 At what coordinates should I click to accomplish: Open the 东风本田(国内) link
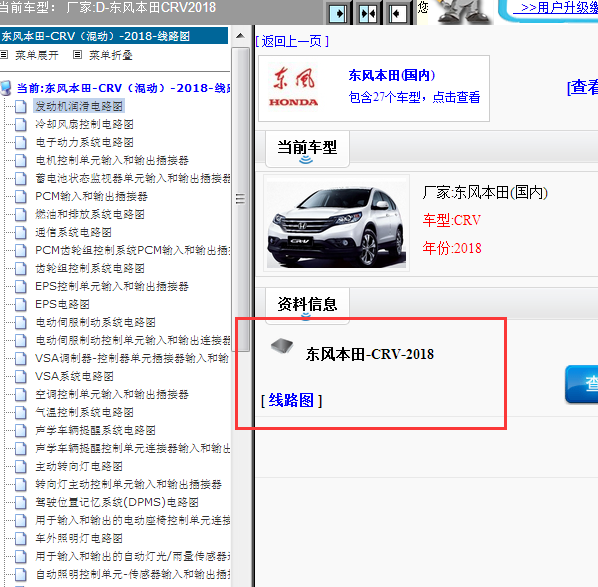pos(392,76)
